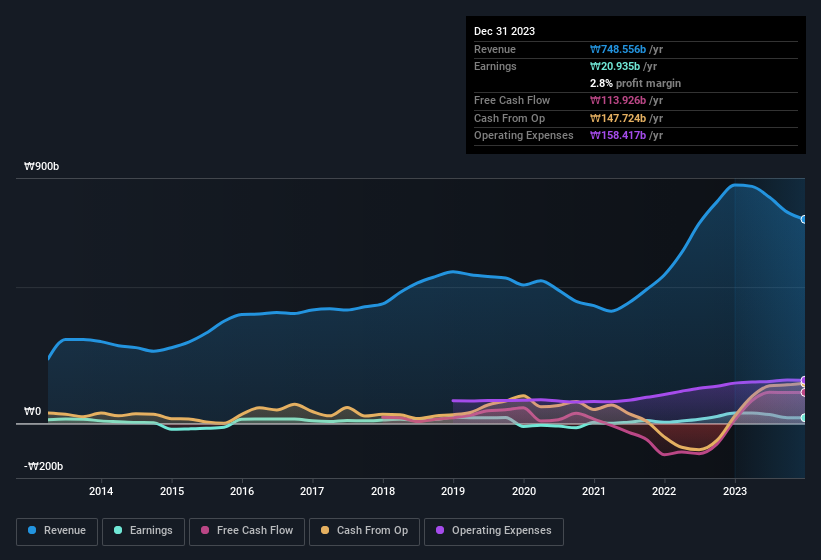Click the Cash From Op tooltip label
The width and height of the screenshot is (821, 560).
[x=509, y=118]
